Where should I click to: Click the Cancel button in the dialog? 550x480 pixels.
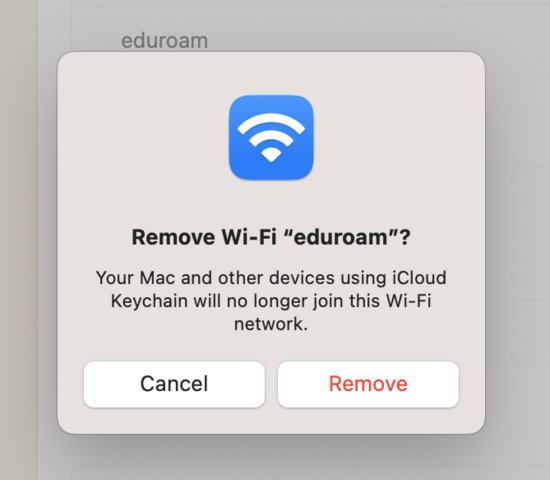[174, 384]
